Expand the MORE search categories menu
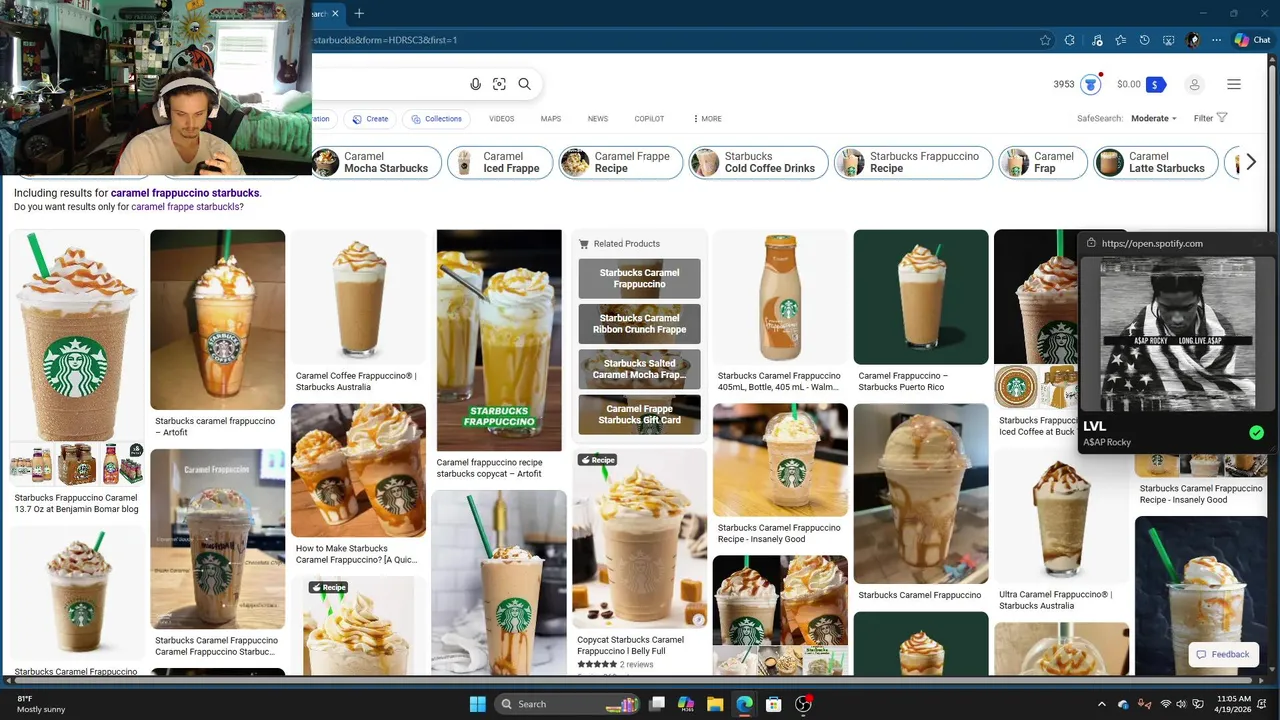 [x=707, y=118]
